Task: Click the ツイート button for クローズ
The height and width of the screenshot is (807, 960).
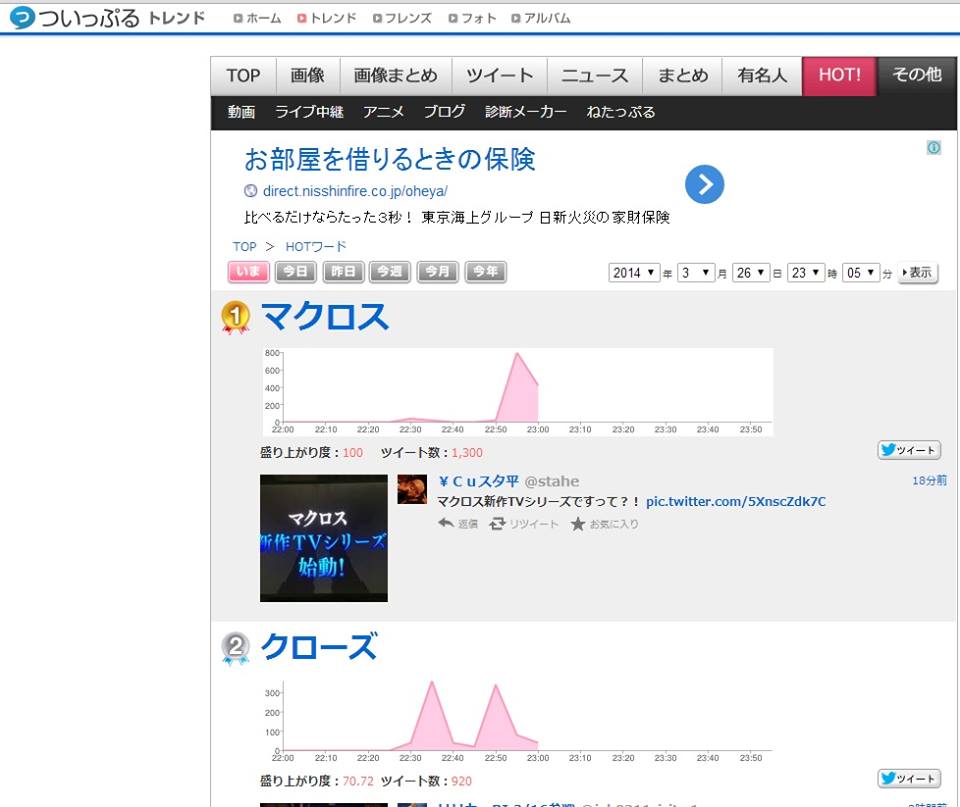Action: click(x=909, y=778)
